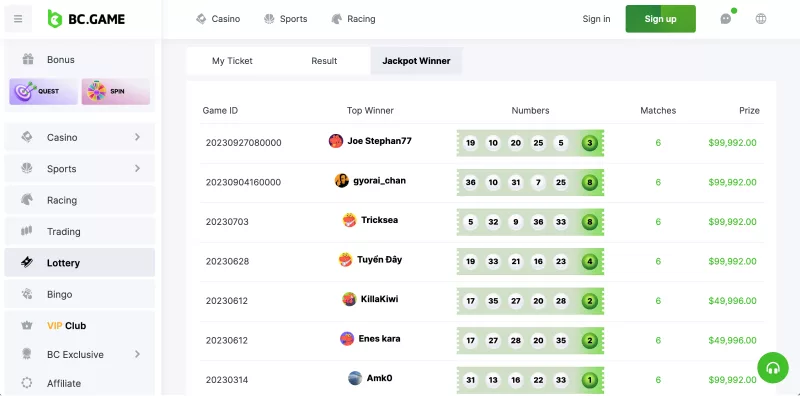Viewport: 800px width, 396px height.
Task: Click the BC.GAME logo
Action: pyautogui.click(x=86, y=19)
